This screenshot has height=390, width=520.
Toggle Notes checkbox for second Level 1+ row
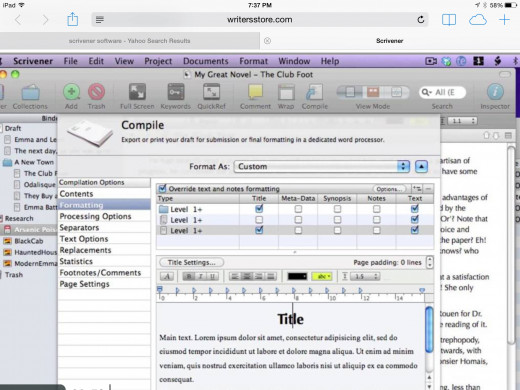tap(377, 220)
